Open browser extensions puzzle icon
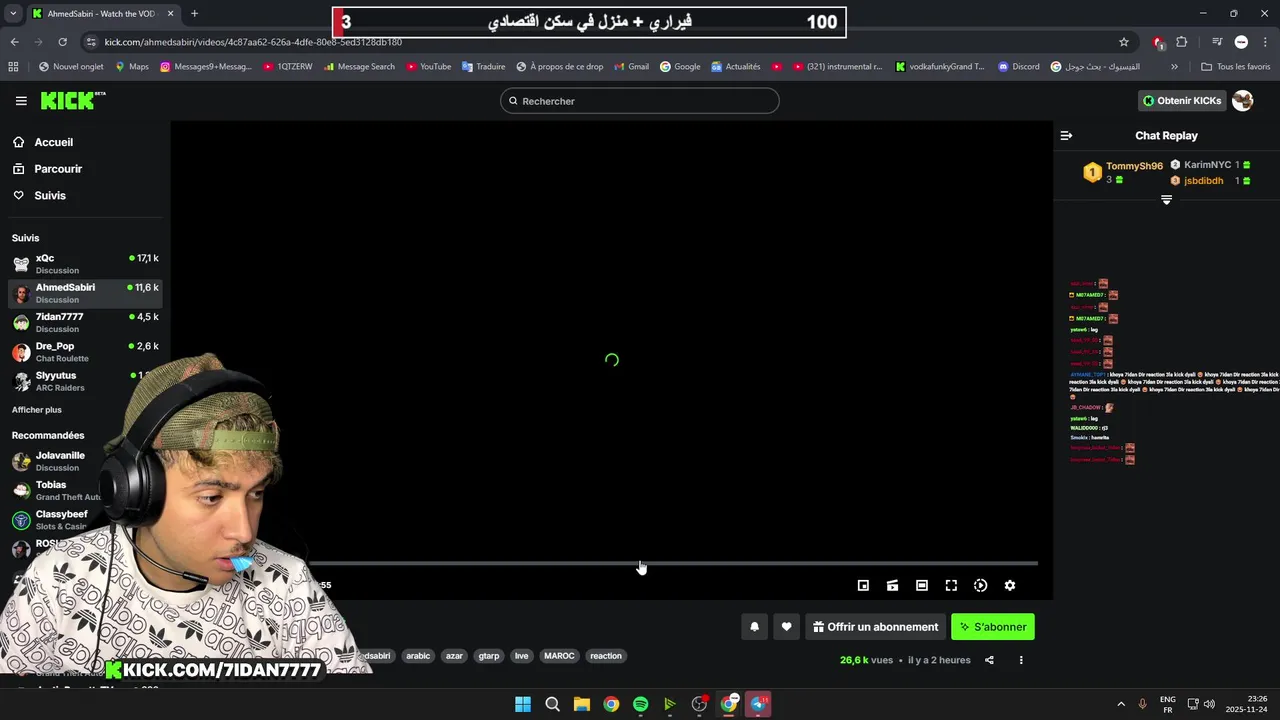 tap(1182, 42)
